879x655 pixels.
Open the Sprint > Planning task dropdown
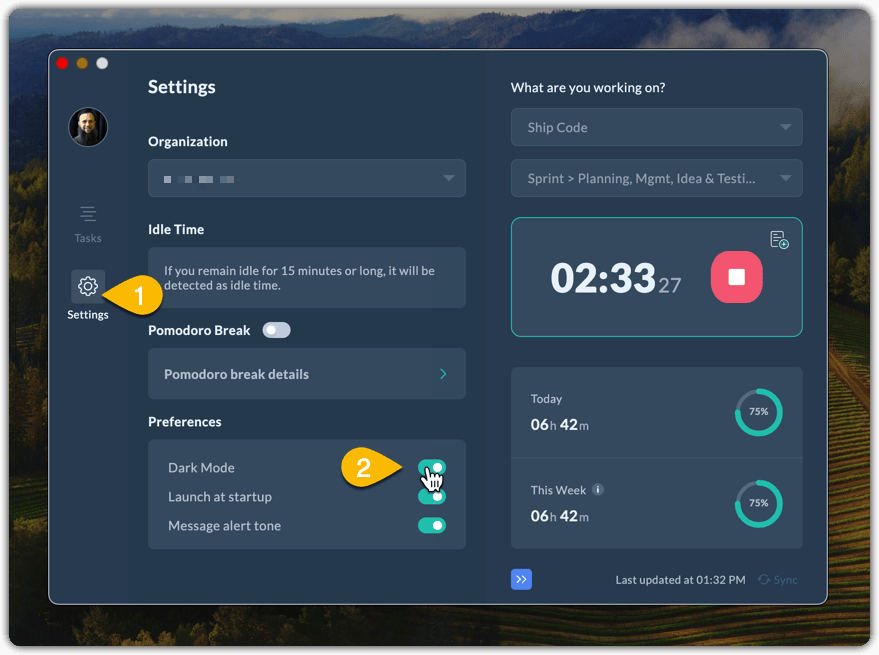[x=656, y=179]
